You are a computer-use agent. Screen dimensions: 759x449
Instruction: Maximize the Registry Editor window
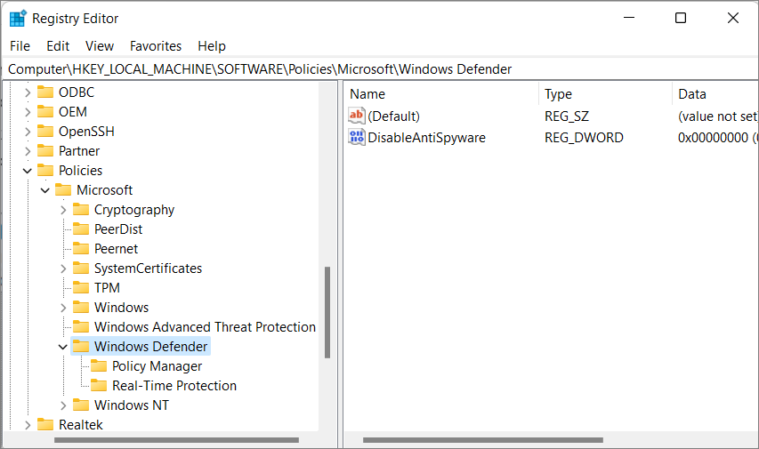click(x=681, y=18)
